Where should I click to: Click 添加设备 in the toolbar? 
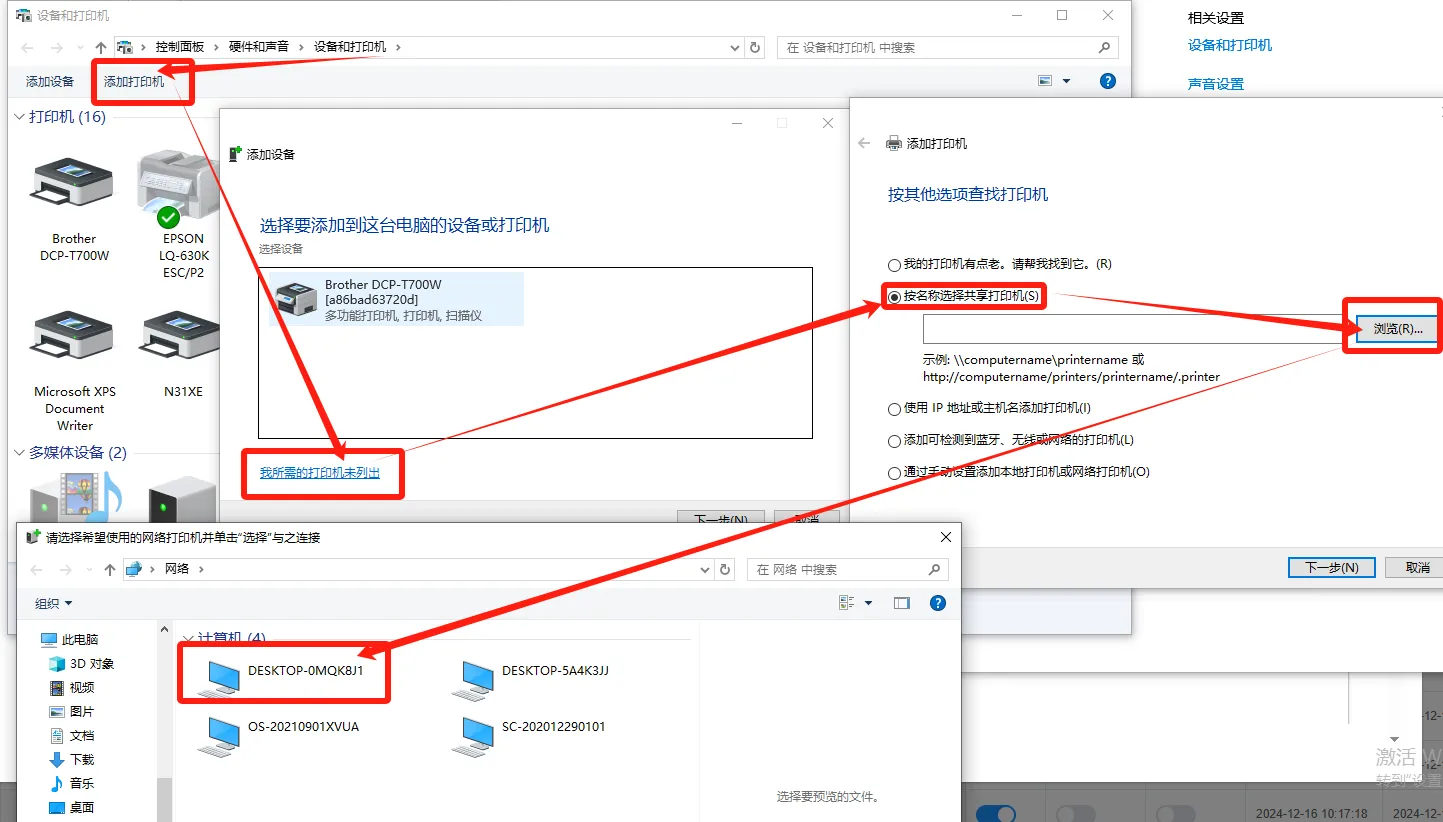click(50, 82)
